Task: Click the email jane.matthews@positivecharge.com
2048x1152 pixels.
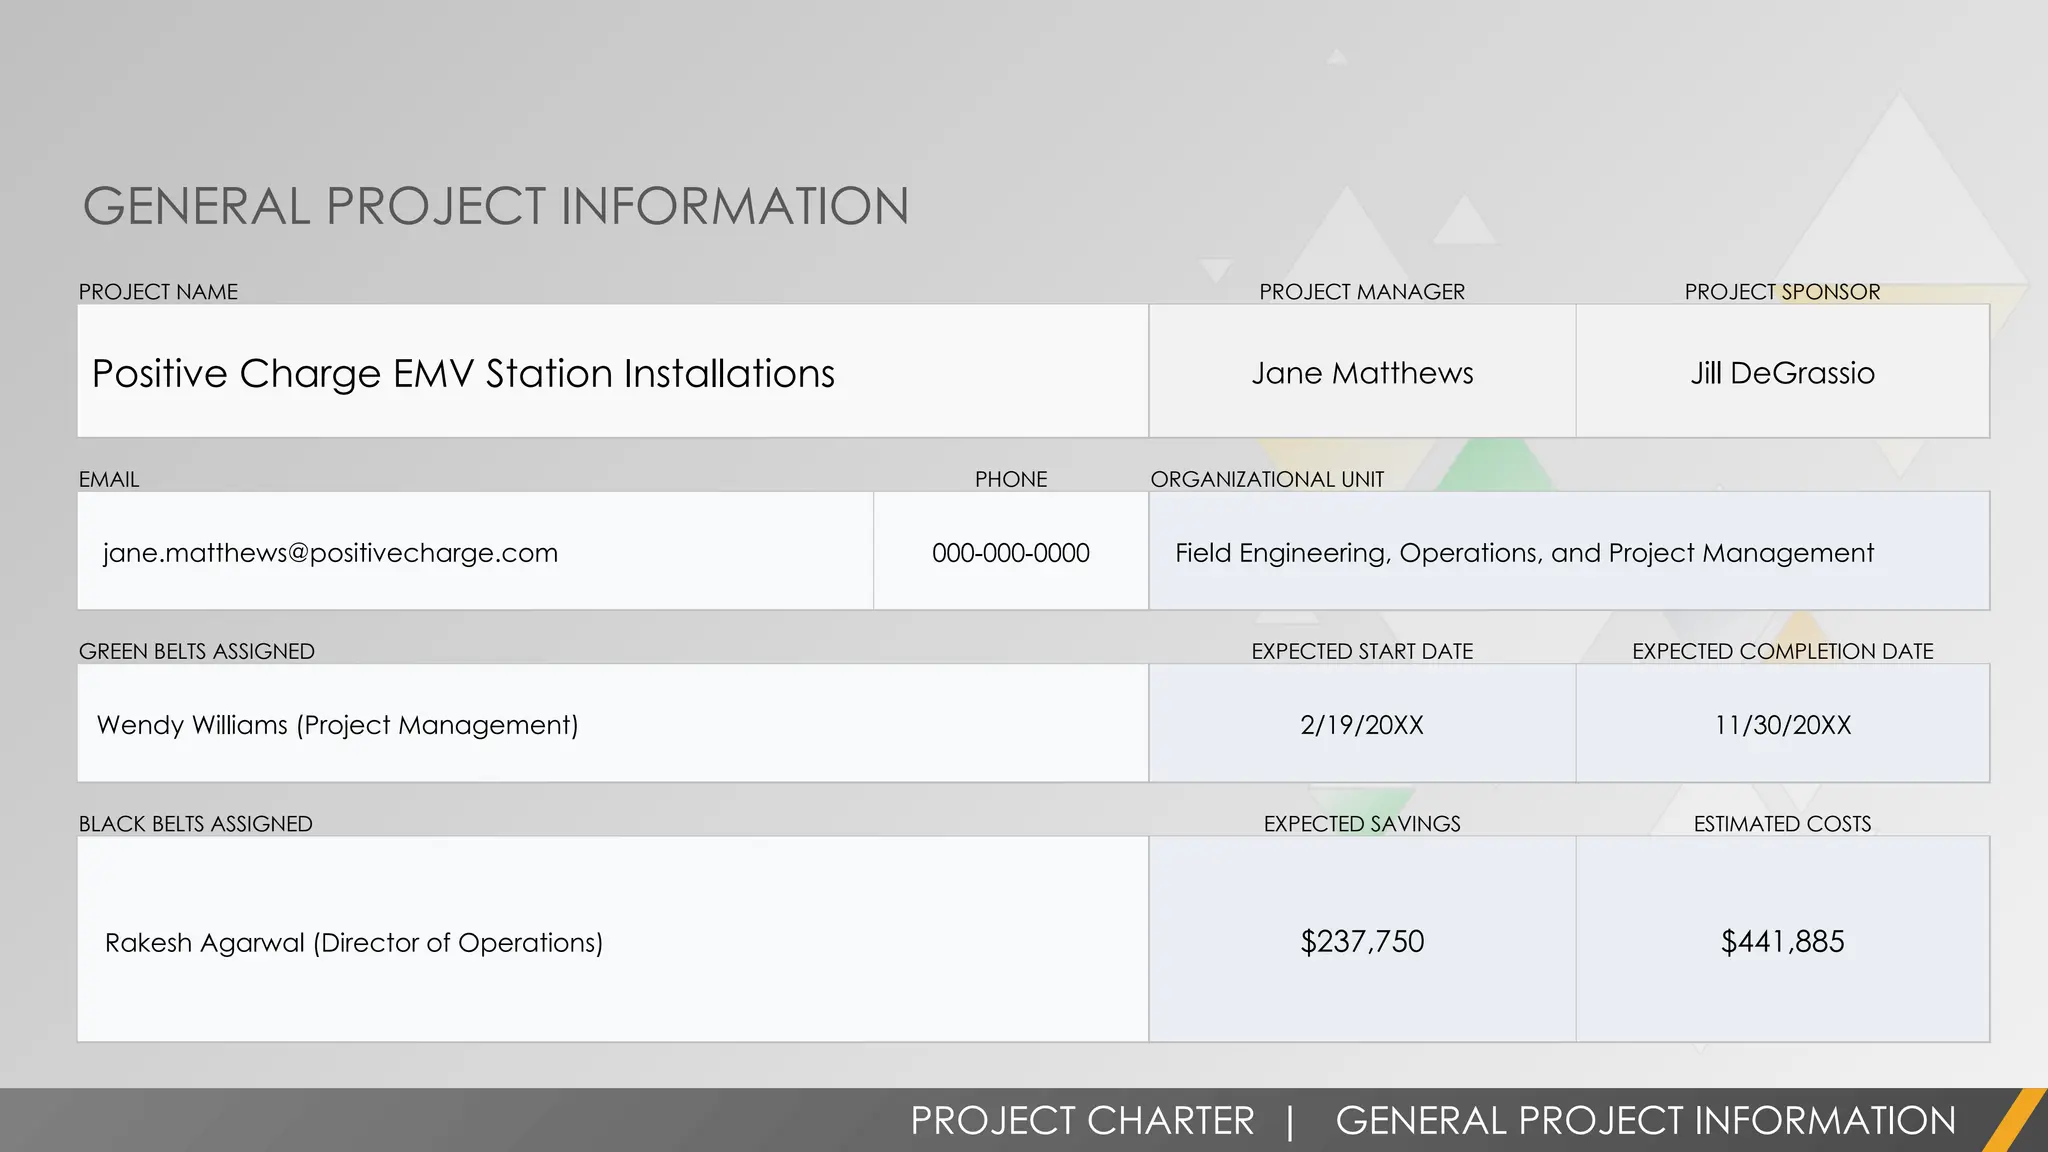Action: [x=331, y=553]
